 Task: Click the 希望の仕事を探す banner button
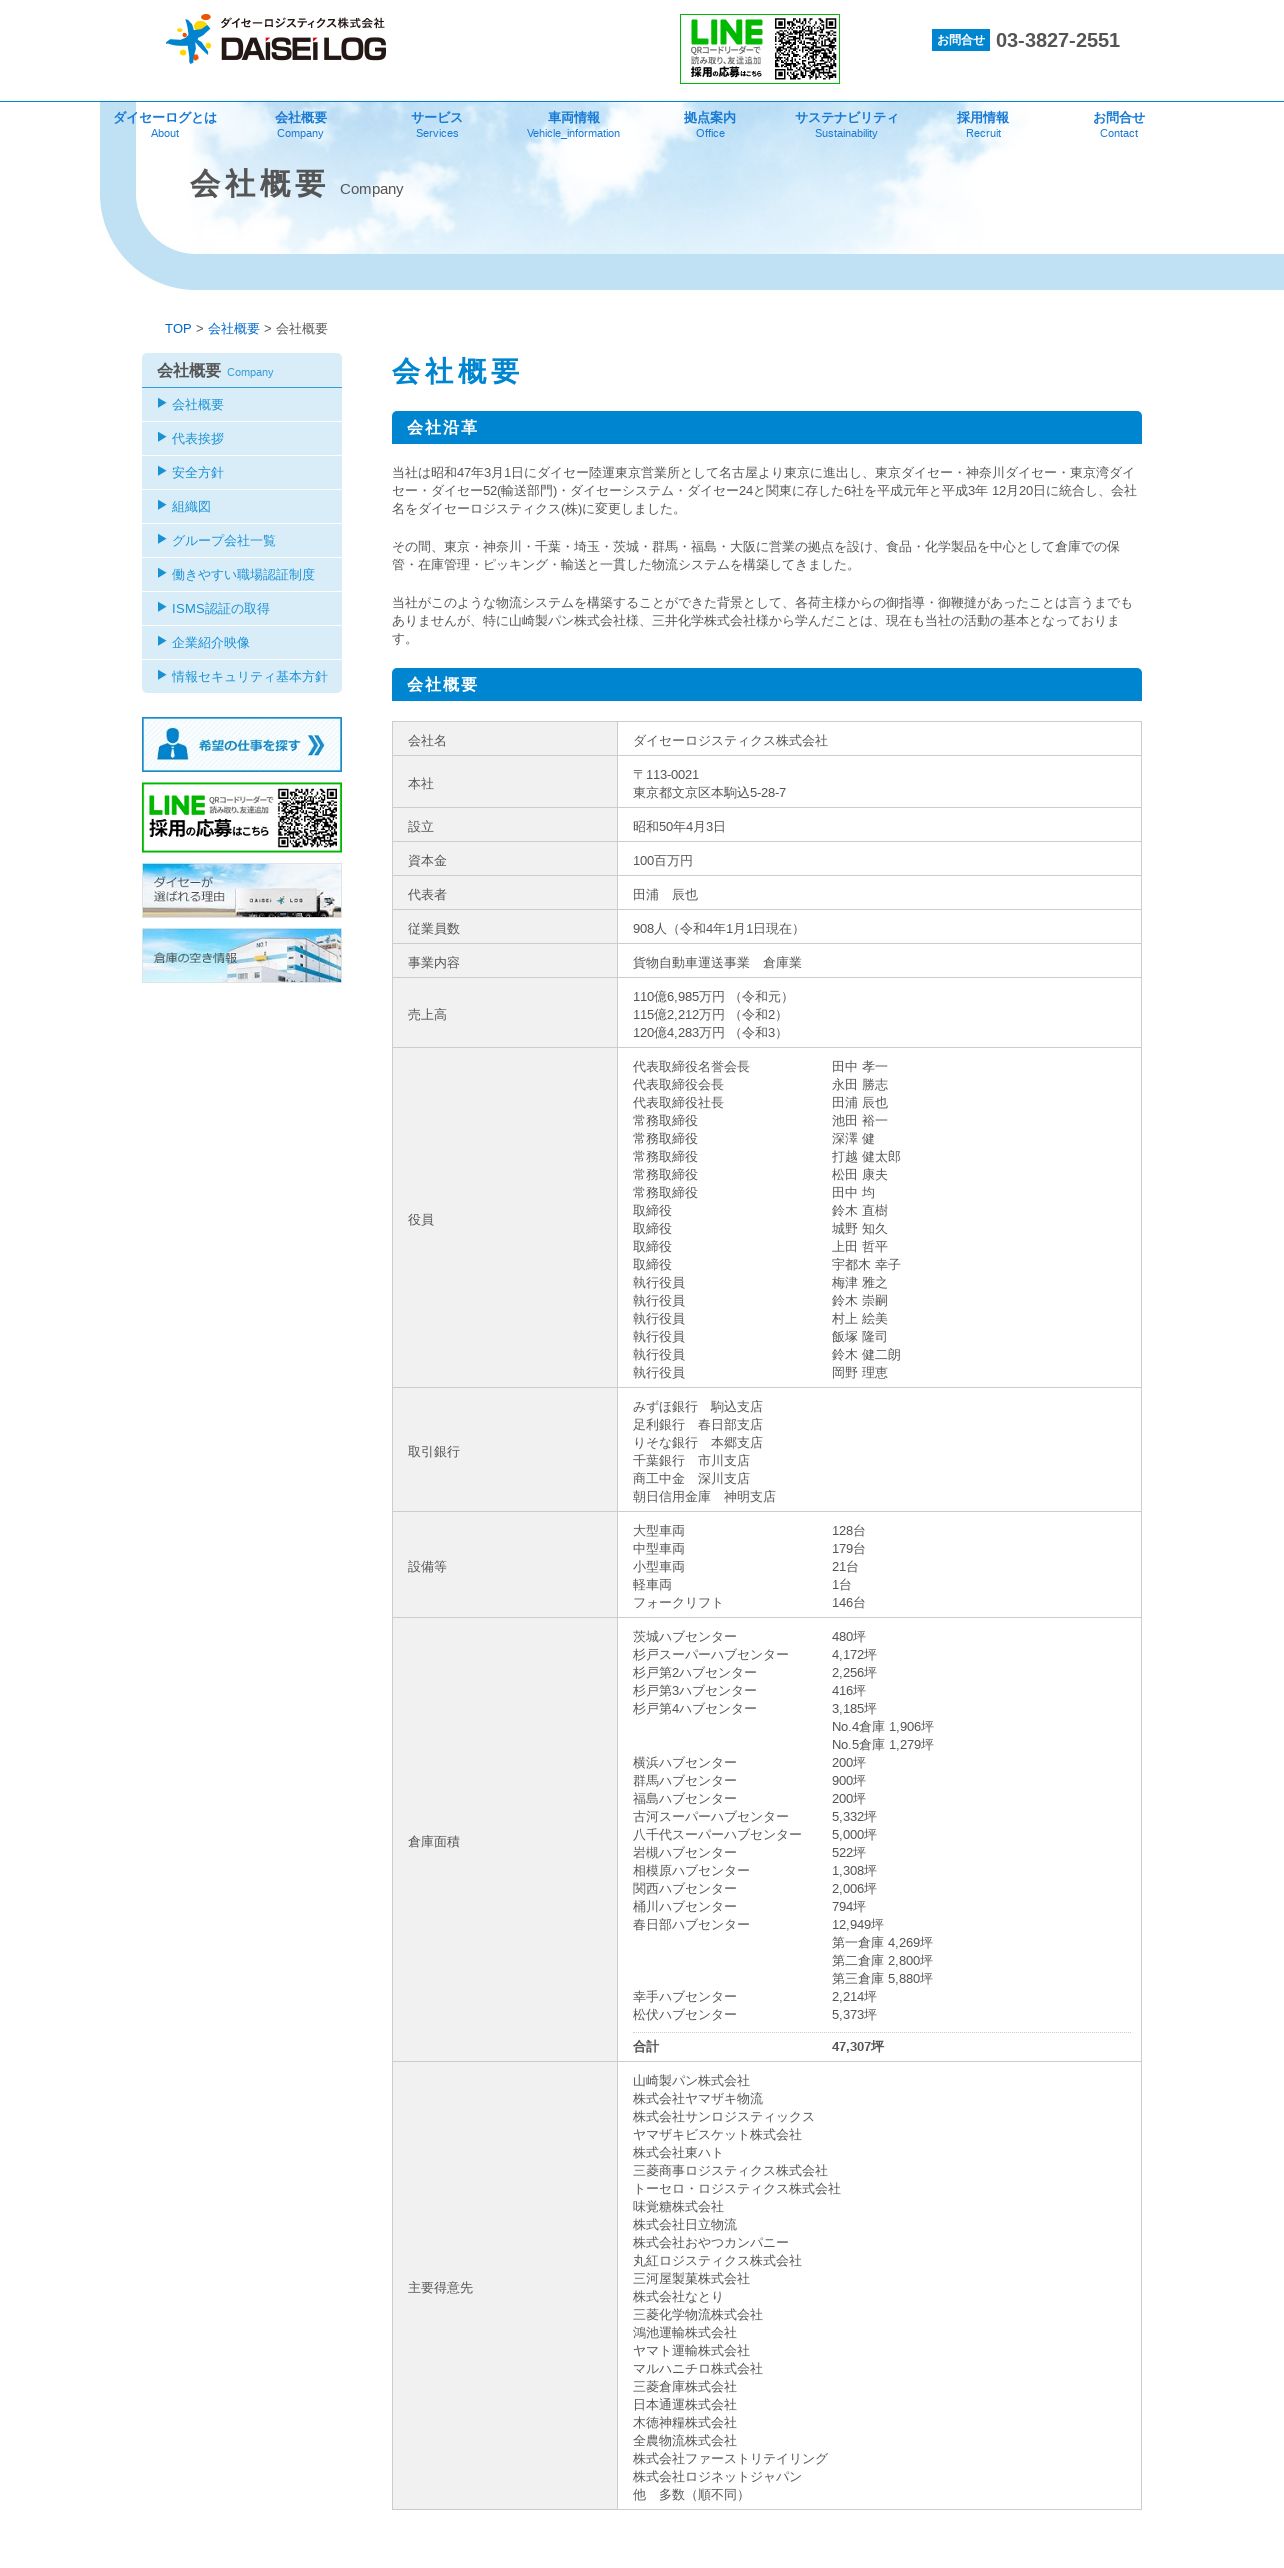pos(242,744)
